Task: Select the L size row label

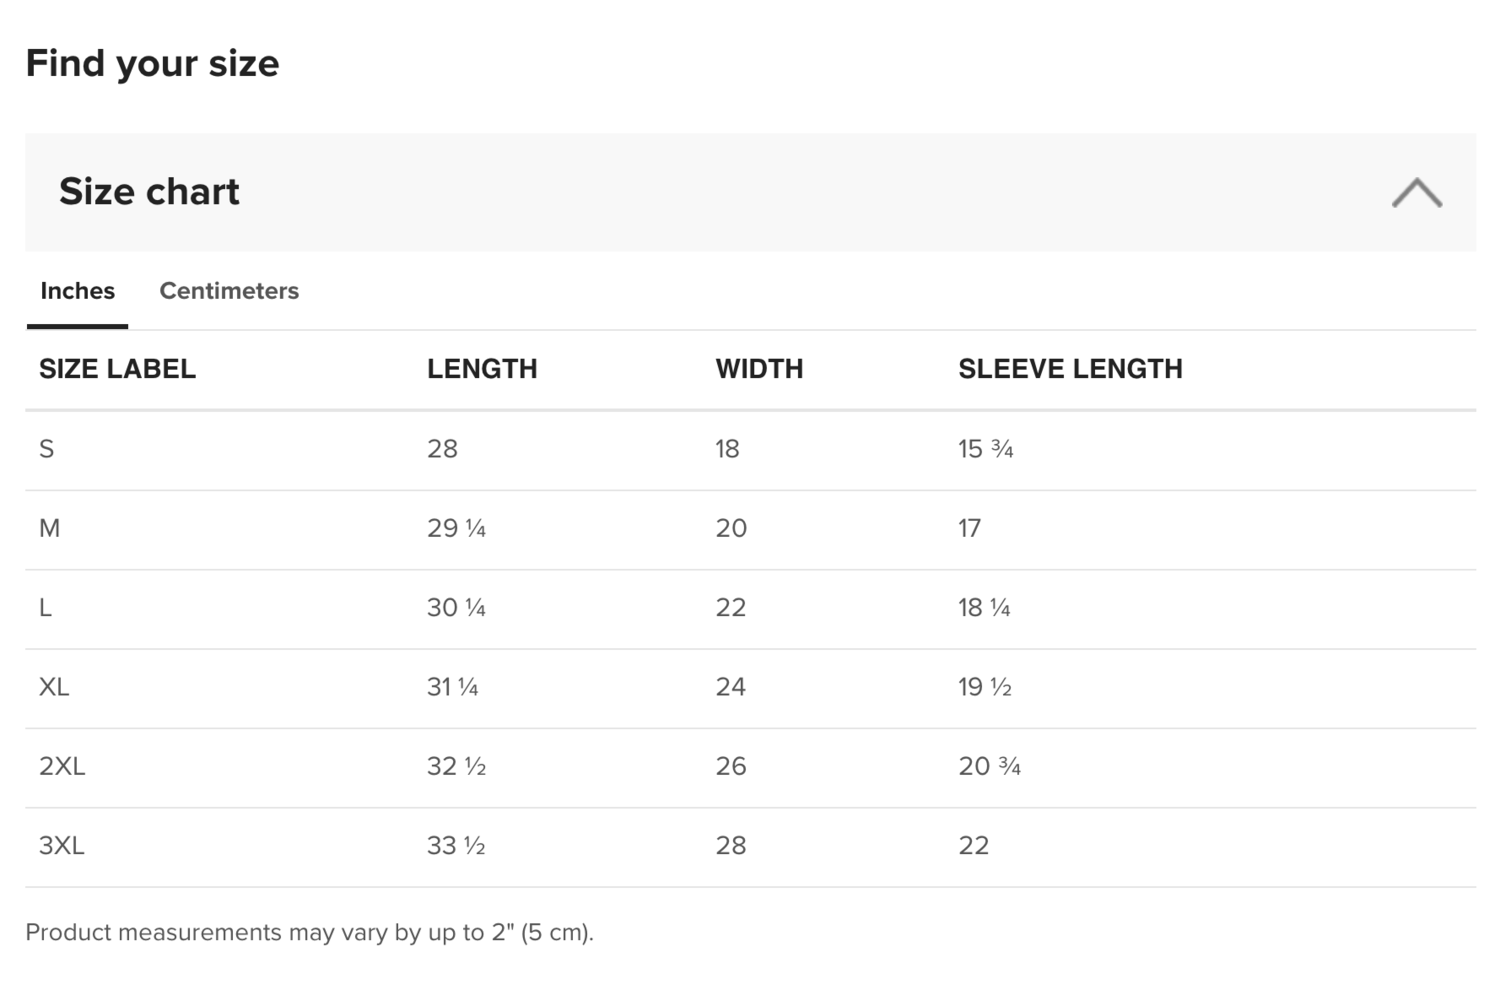Action: (46, 608)
